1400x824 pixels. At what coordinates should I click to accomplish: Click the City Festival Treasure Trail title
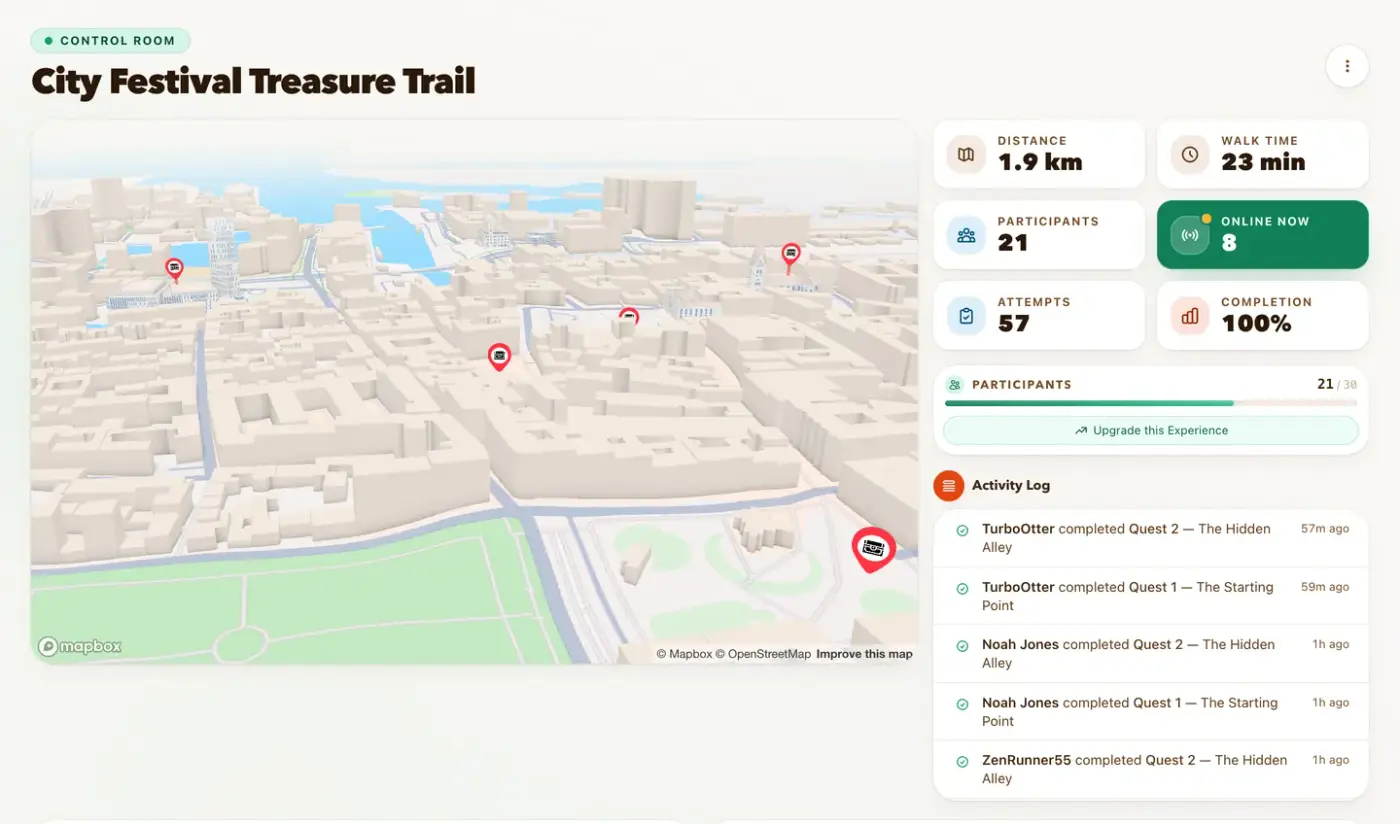pyautogui.click(x=253, y=81)
